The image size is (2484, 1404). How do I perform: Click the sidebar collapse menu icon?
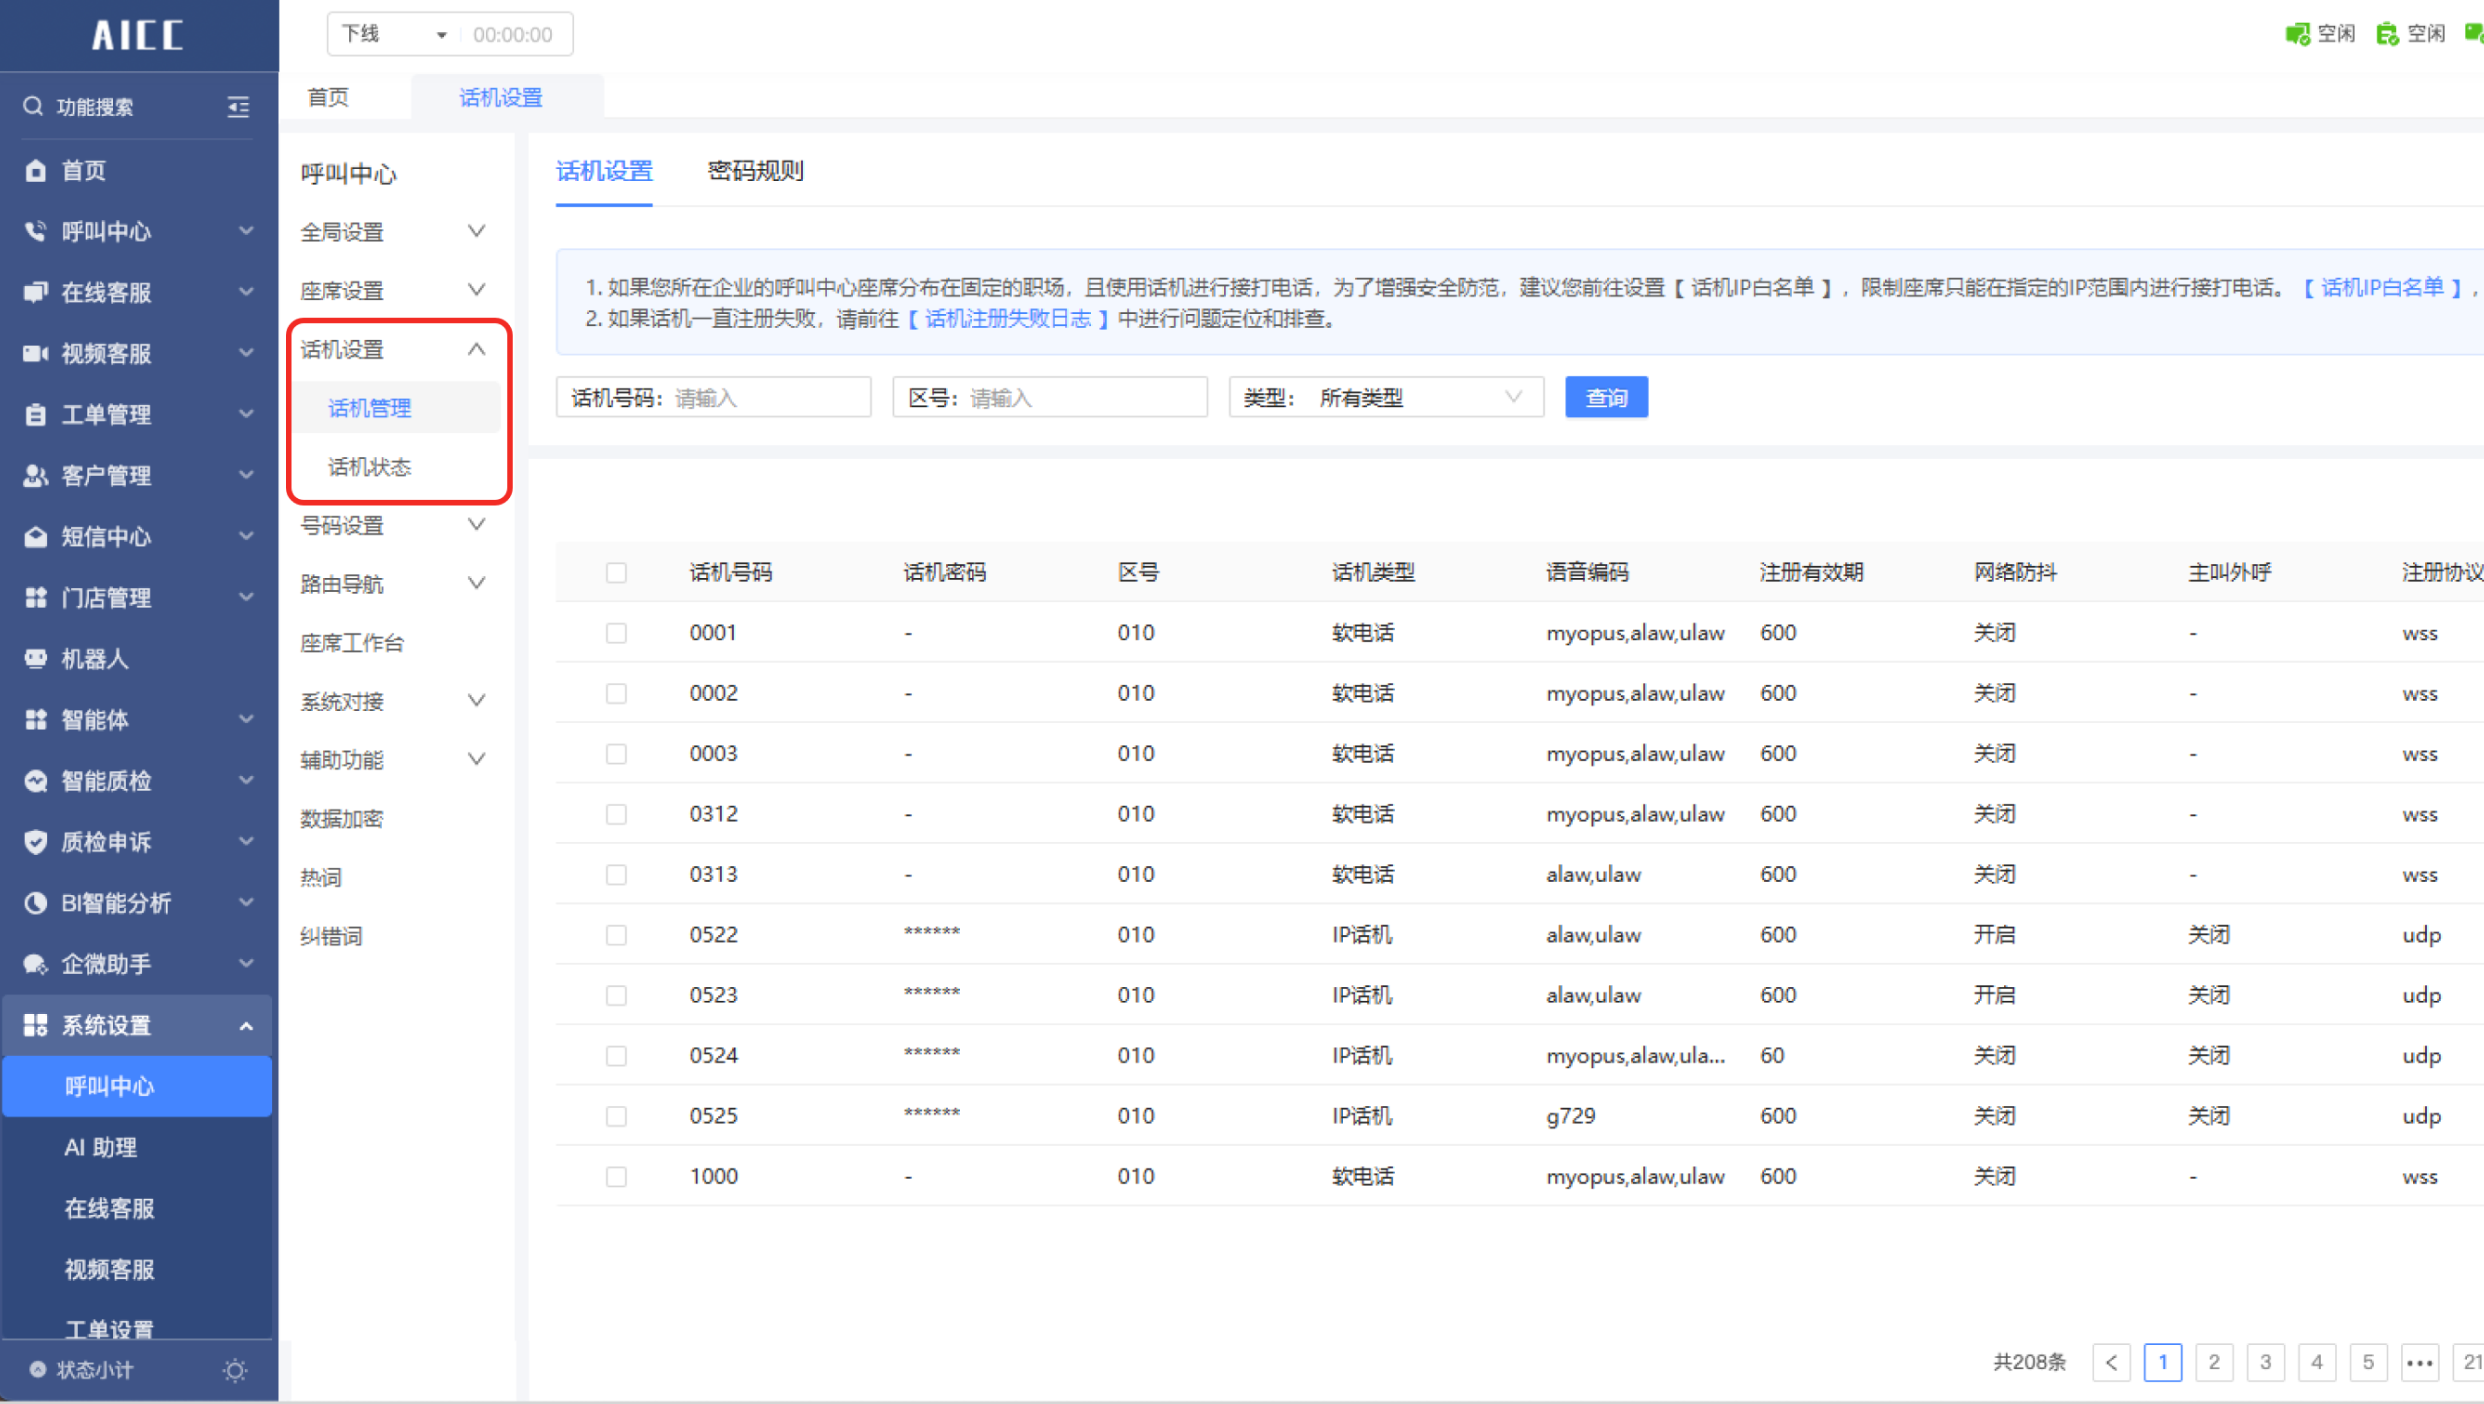click(x=238, y=107)
